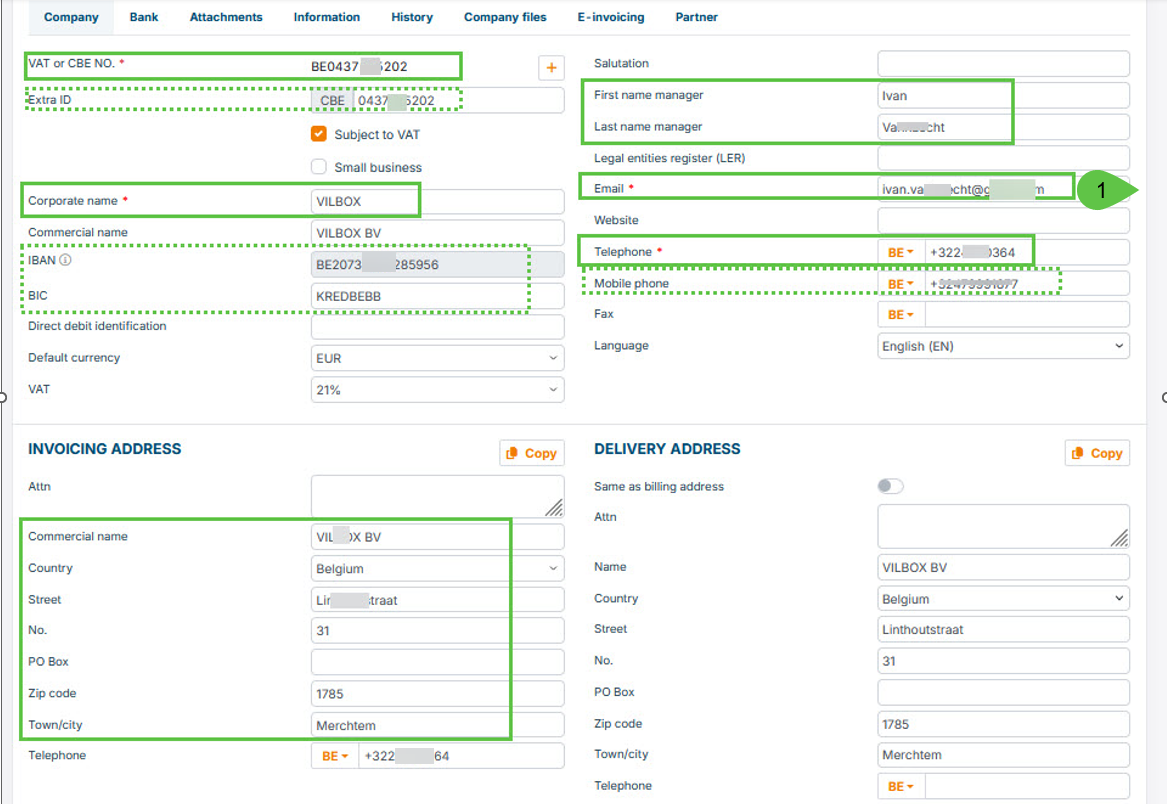This screenshot has height=804, width=1167.
Task: Open Telephone BE country code dropdown
Action: [x=901, y=252]
